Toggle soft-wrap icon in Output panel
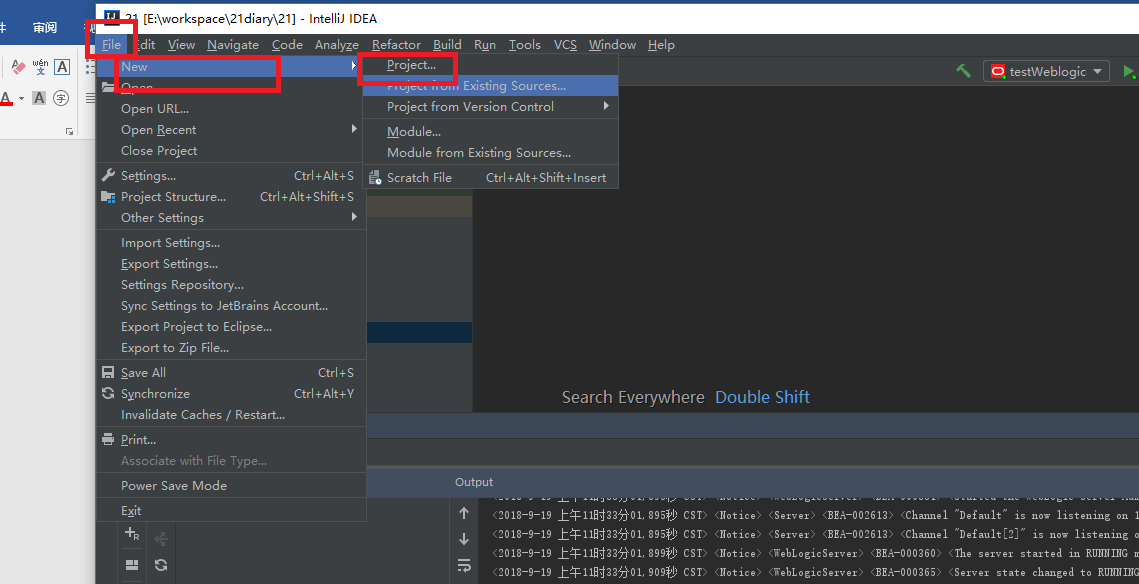This screenshot has width=1139, height=584. point(464,564)
